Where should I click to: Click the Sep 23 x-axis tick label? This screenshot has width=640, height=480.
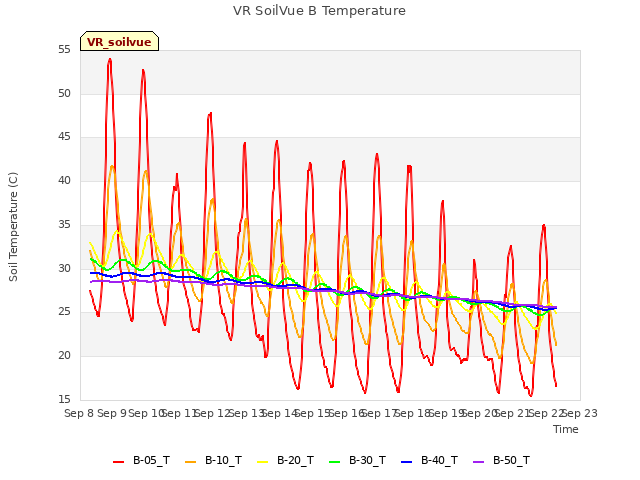click(580, 413)
